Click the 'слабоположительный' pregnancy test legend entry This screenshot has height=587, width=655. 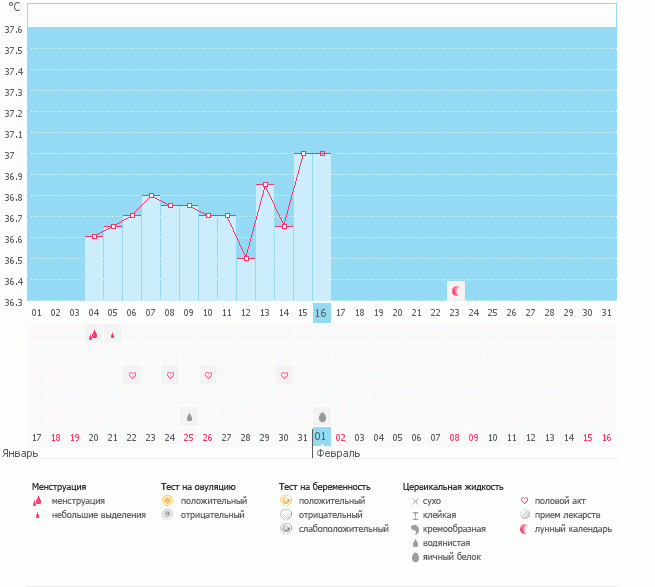tap(342, 528)
